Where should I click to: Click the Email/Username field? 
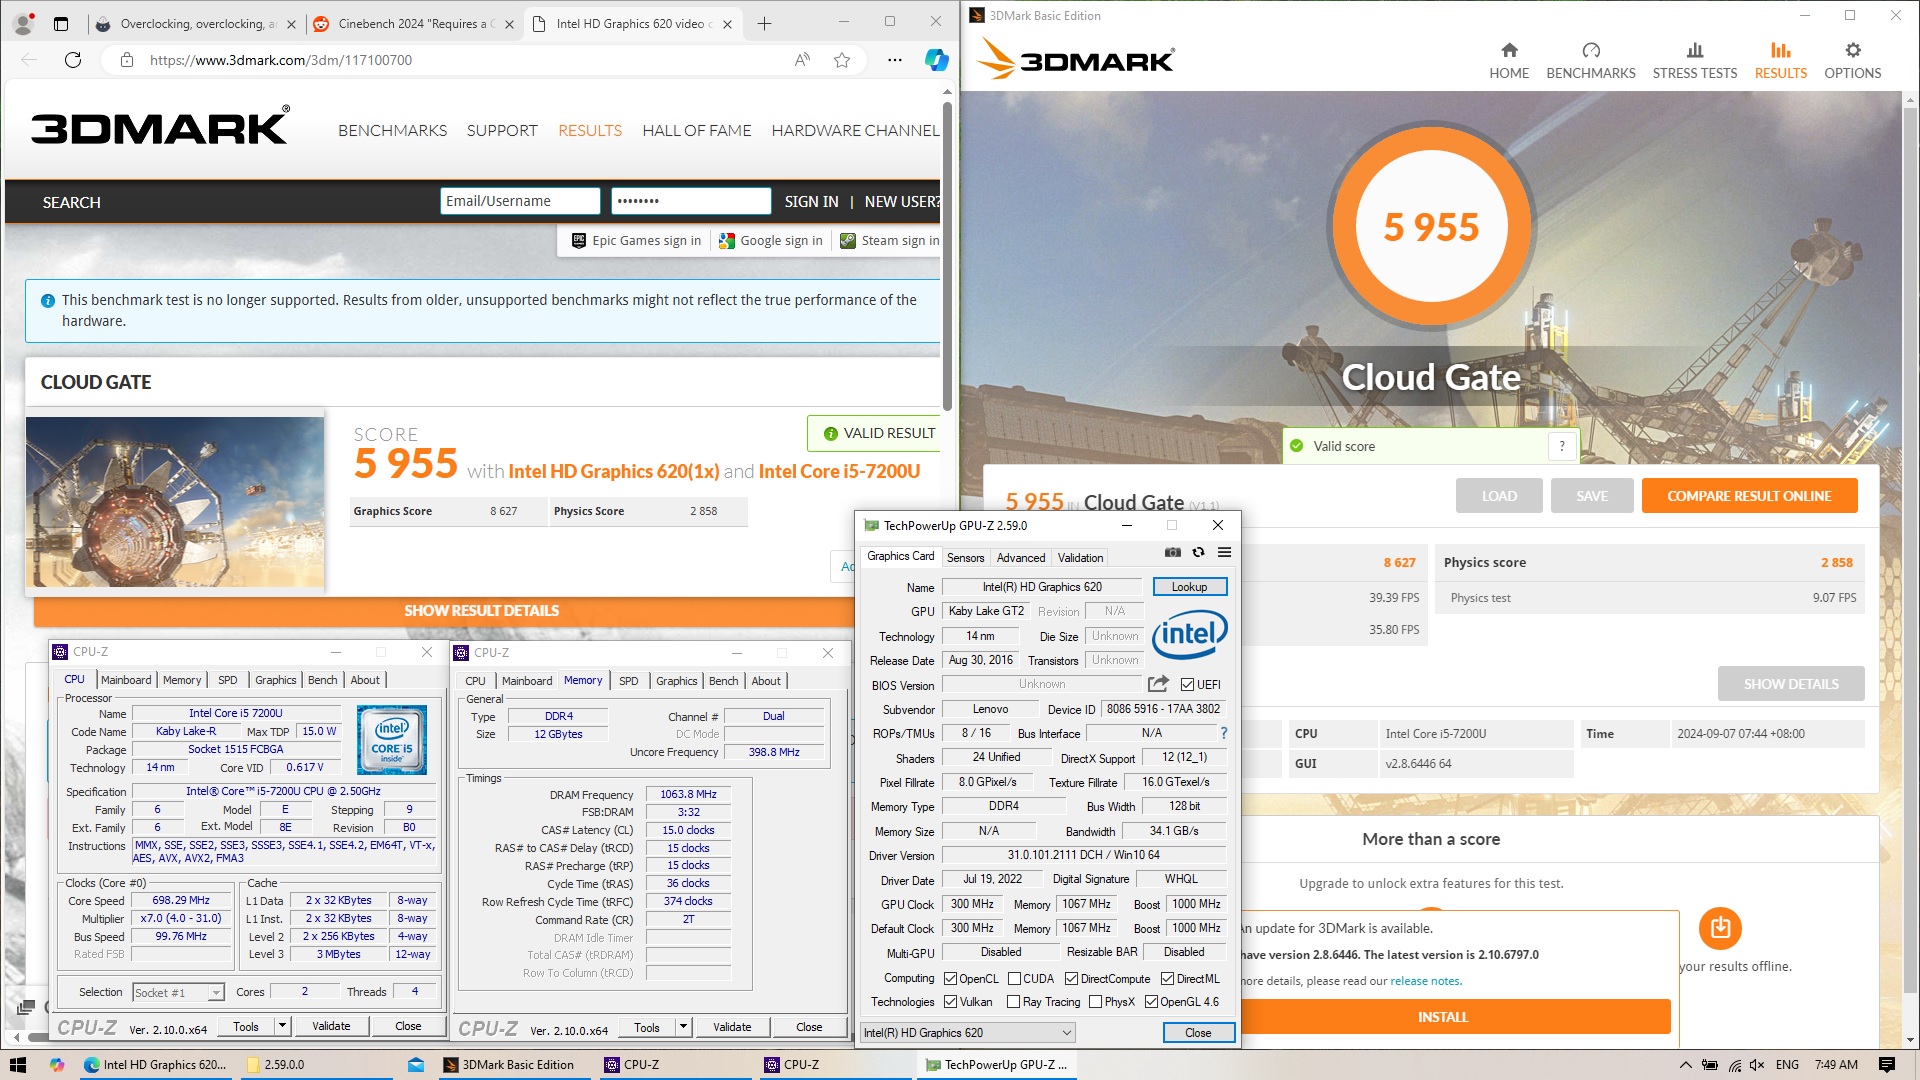pyautogui.click(x=520, y=201)
